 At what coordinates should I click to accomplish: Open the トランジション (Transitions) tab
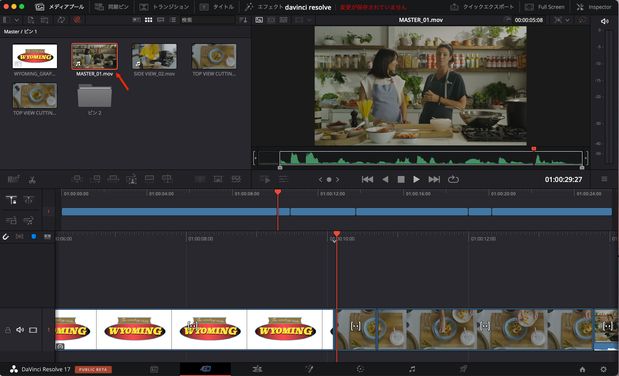coord(165,7)
